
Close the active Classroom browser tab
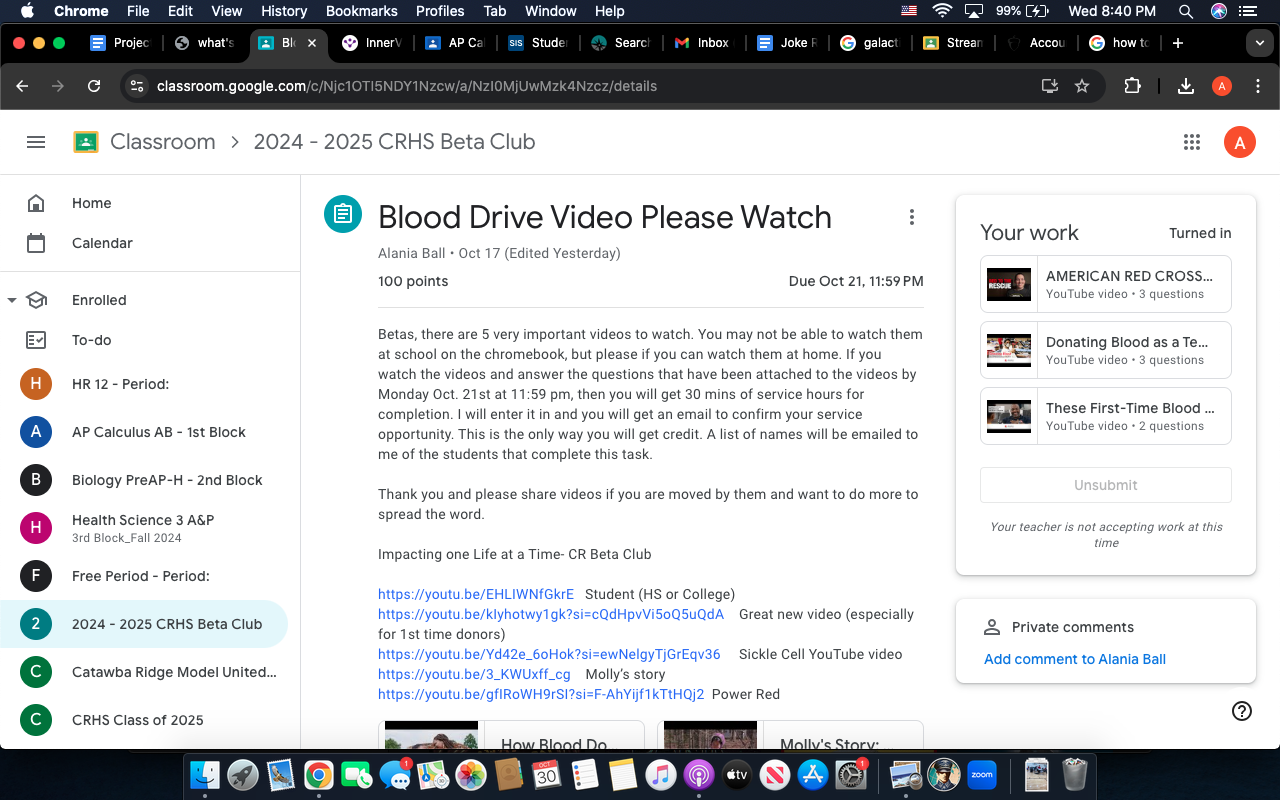click(312, 43)
